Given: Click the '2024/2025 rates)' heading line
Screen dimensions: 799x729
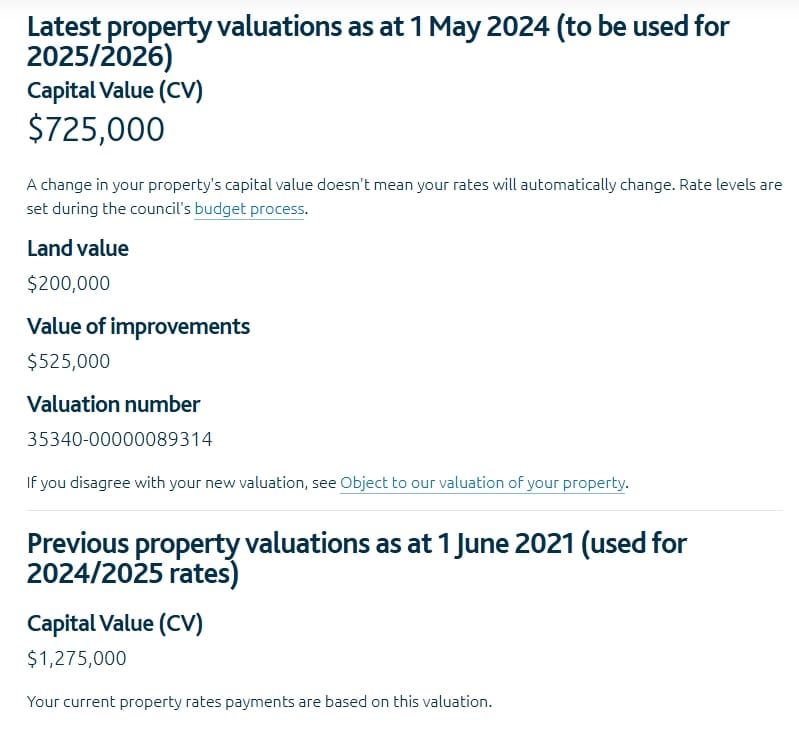Looking at the screenshot, I should pyautogui.click(x=132, y=574).
